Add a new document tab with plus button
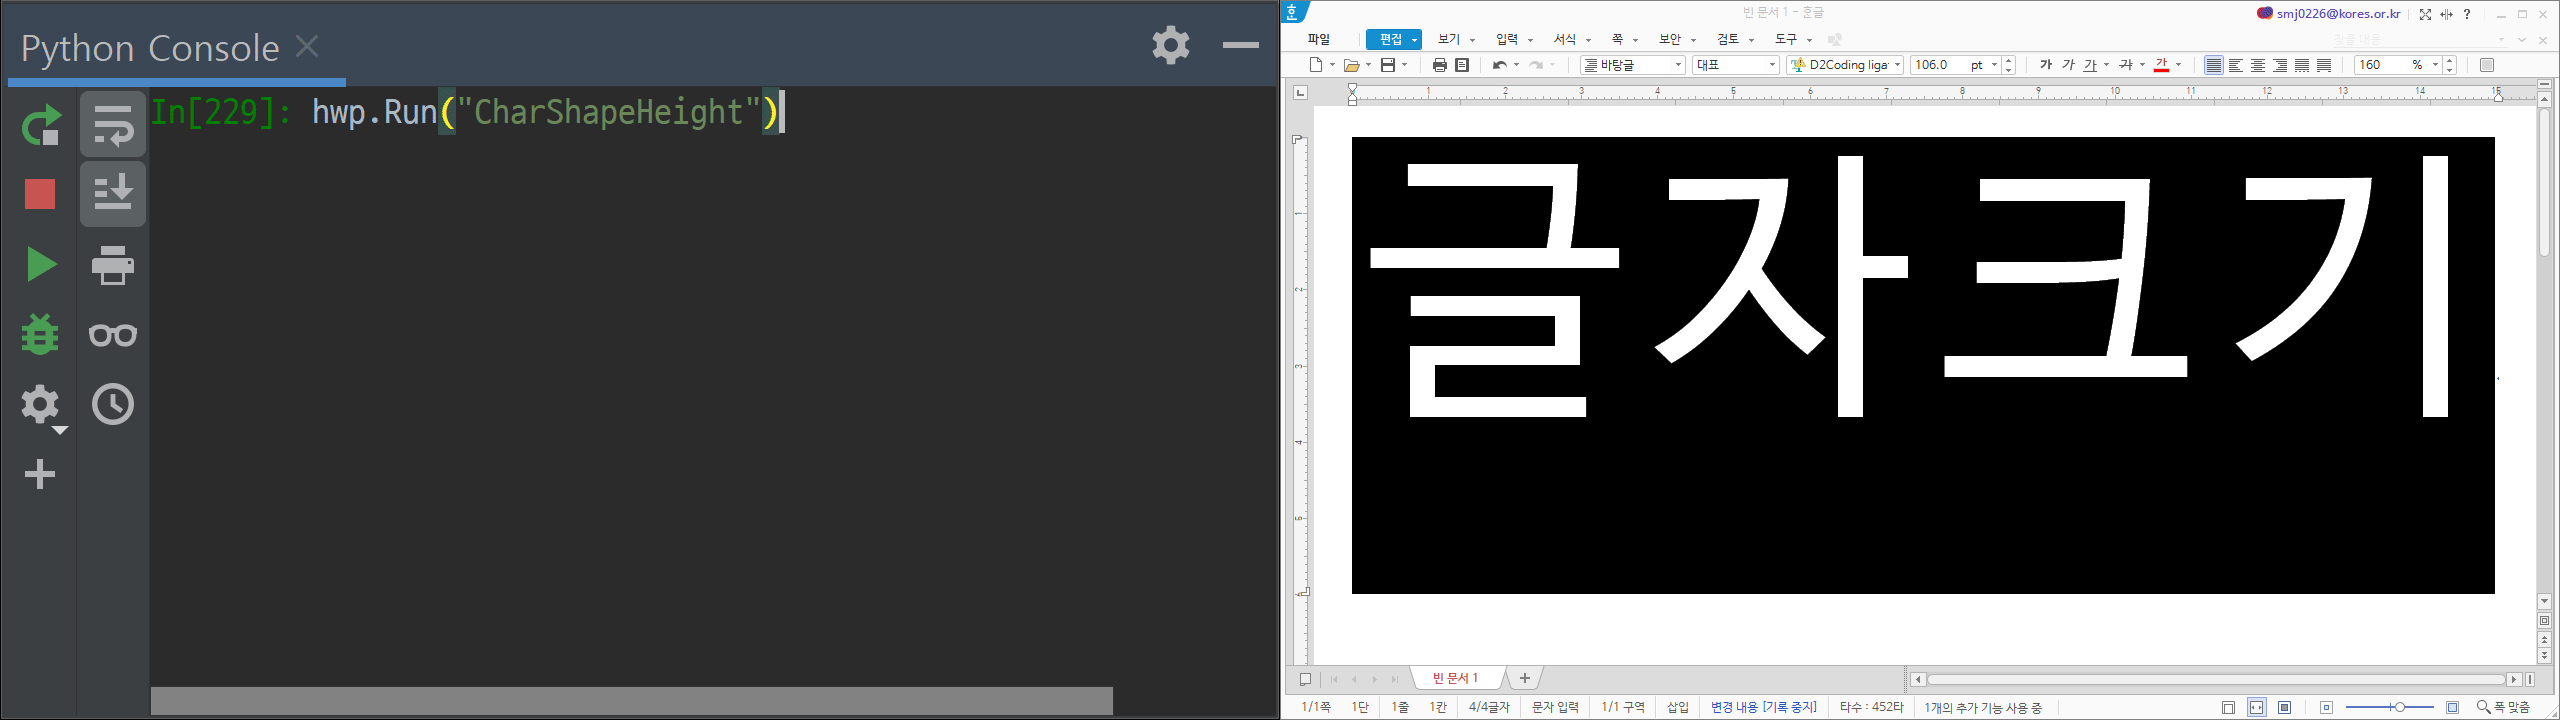 1525,678
